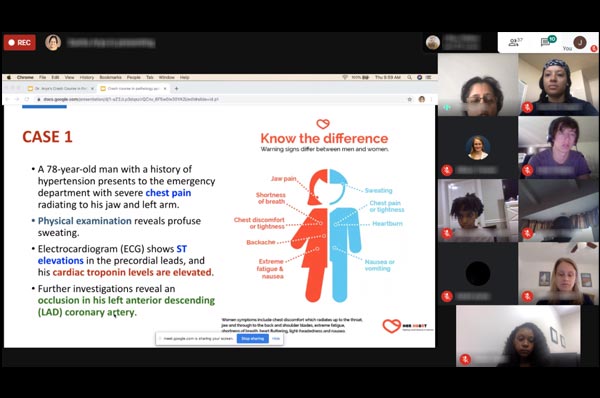The image size is (600, 398).
Task: Open the People menu in Chrome
Action: (134, 77)
